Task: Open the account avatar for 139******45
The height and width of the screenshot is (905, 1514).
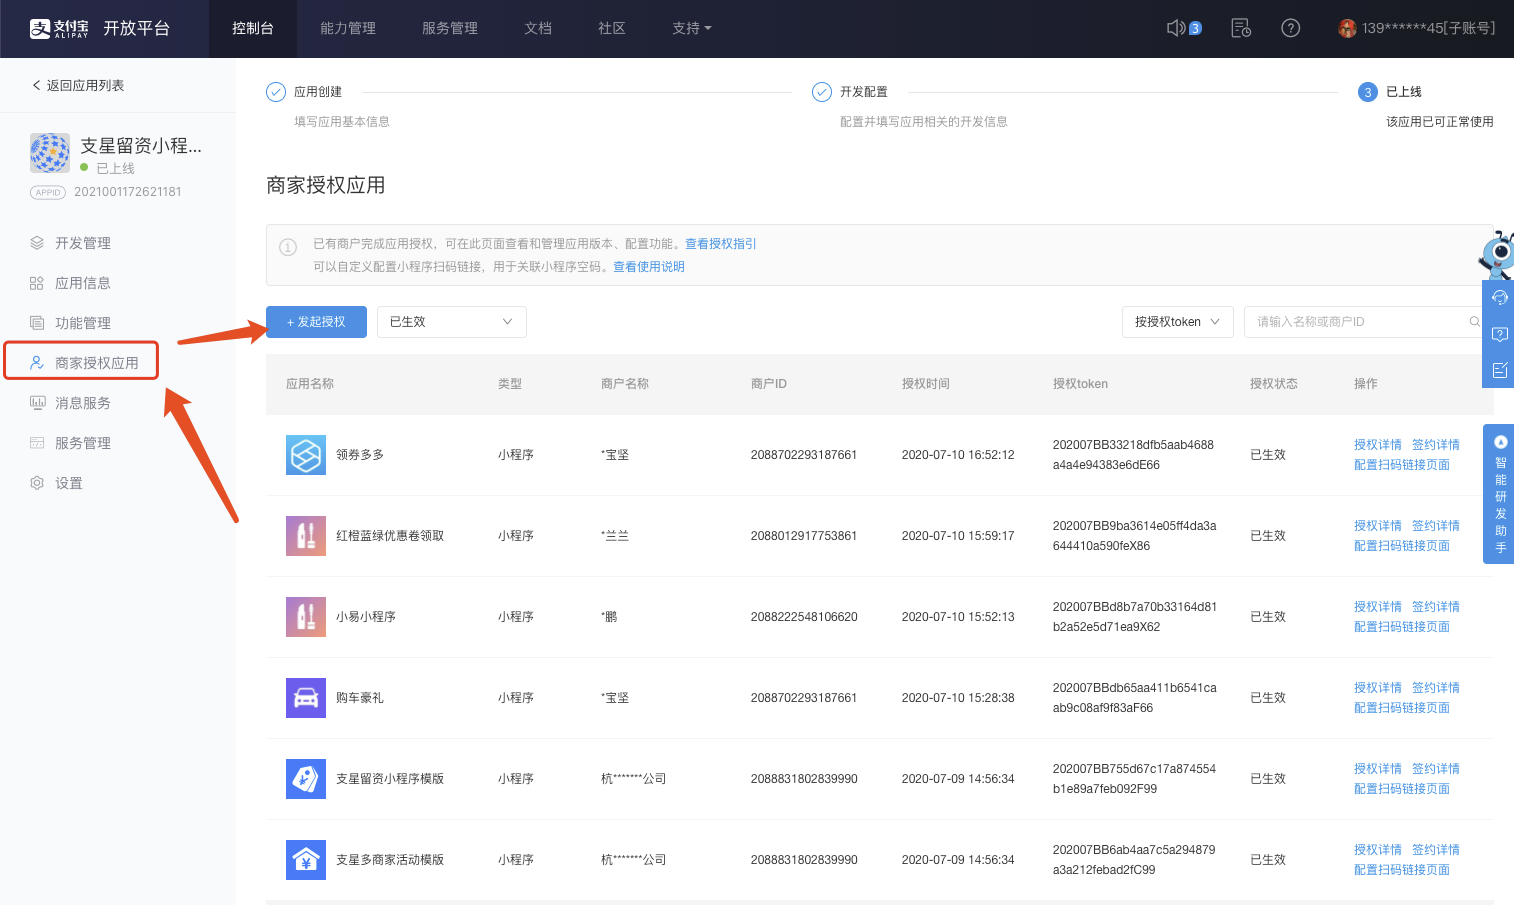Action: [1347, 28]
